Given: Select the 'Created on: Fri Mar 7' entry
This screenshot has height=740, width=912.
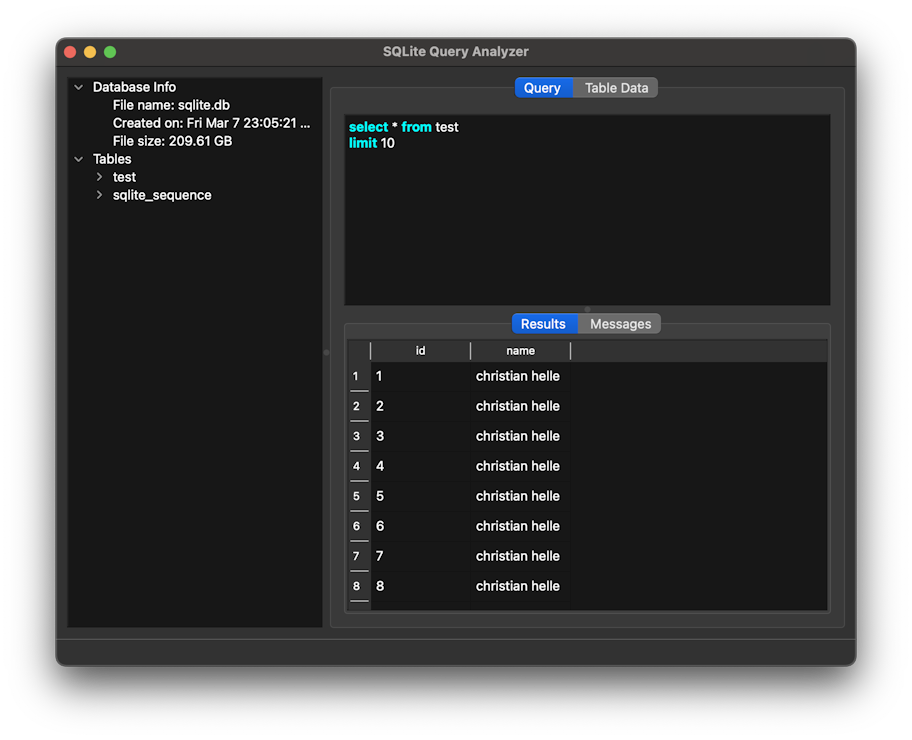Looking at the screenshot, I should [x=211, y=123].
